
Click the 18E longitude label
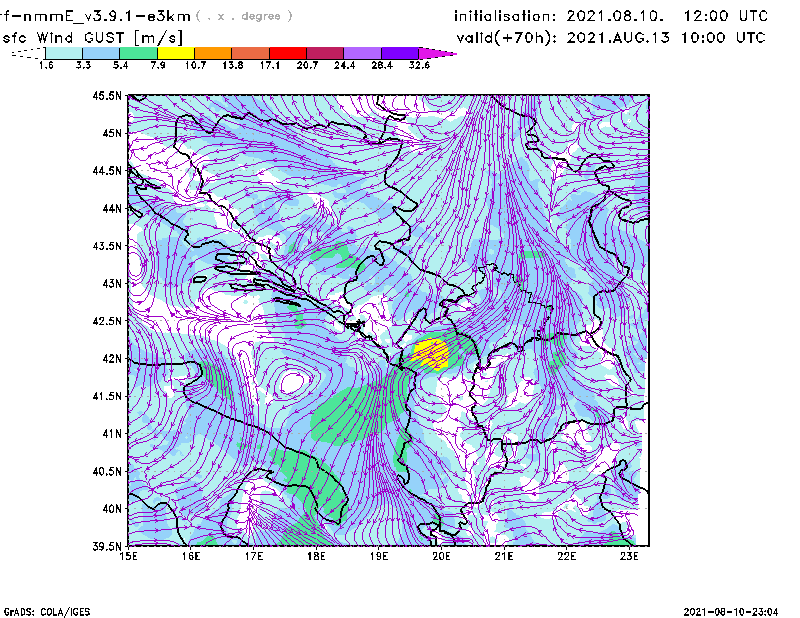point(316,556)
